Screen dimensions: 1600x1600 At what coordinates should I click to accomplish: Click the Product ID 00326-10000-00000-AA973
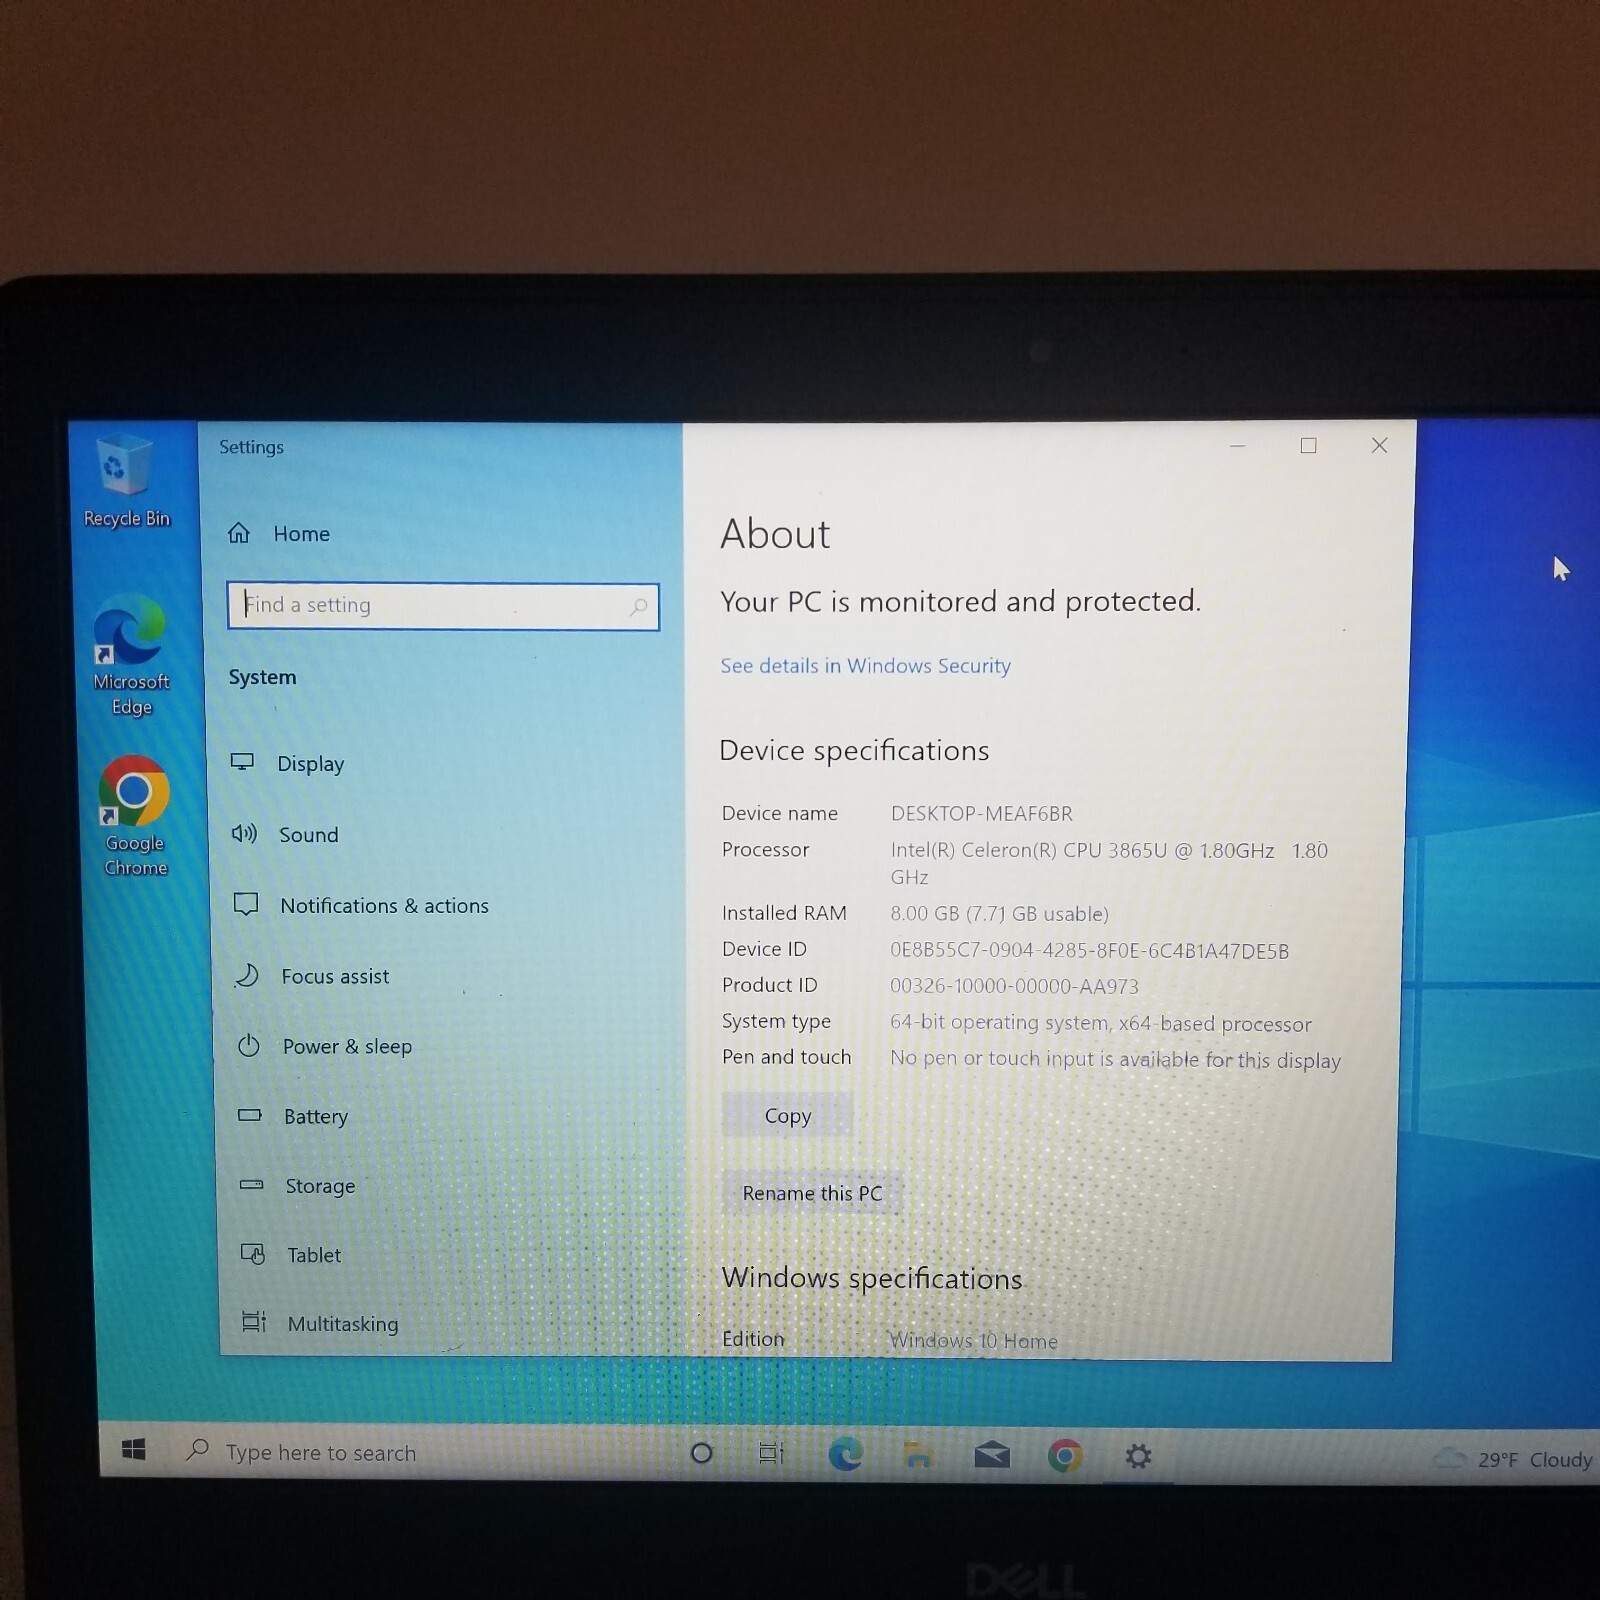click(x=1014, y=986)
